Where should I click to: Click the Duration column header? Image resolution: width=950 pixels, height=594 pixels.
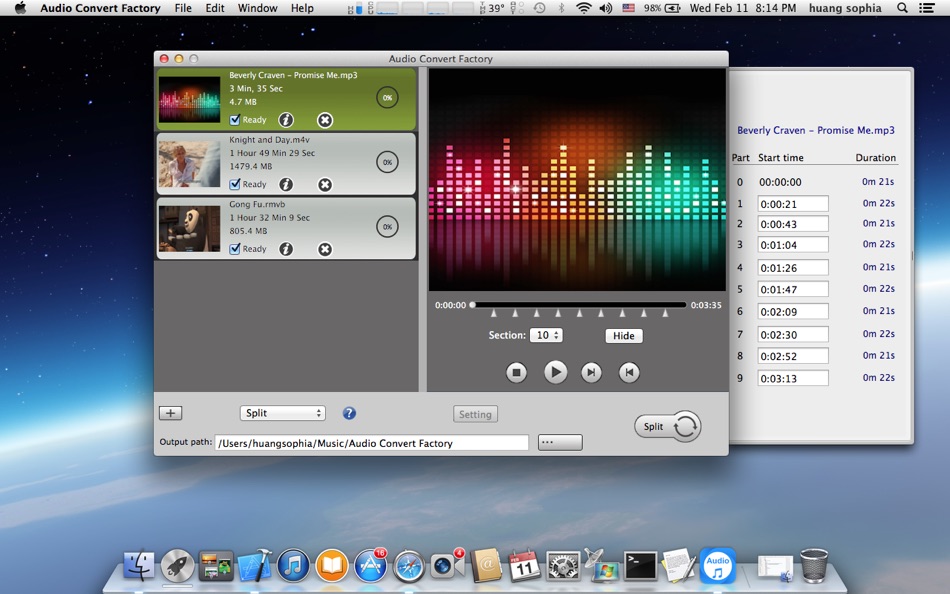pos(875,158)
